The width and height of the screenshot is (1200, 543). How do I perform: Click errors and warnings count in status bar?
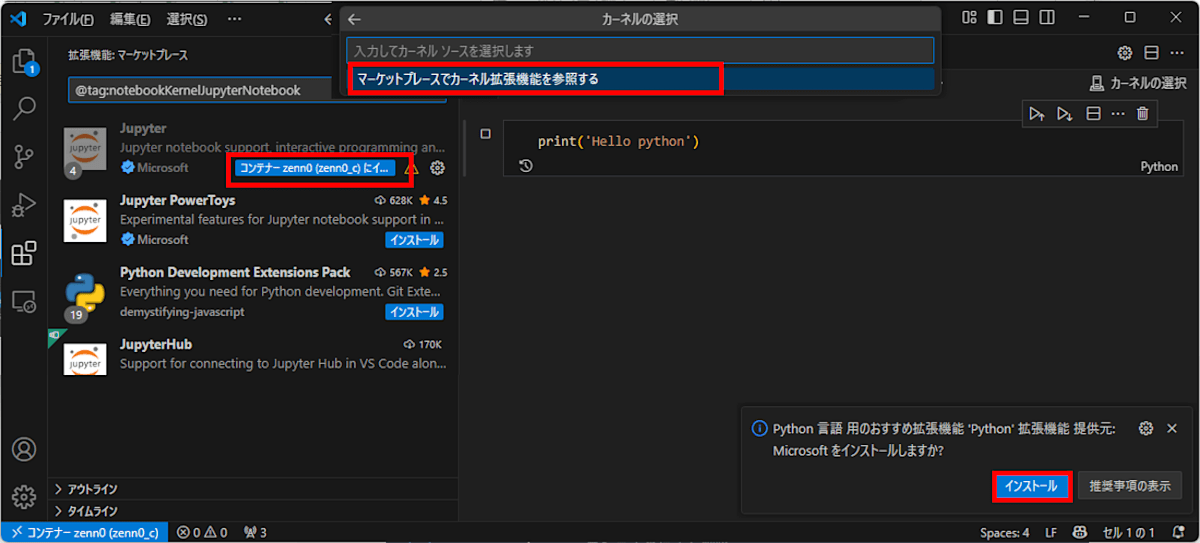pos(202,533)
